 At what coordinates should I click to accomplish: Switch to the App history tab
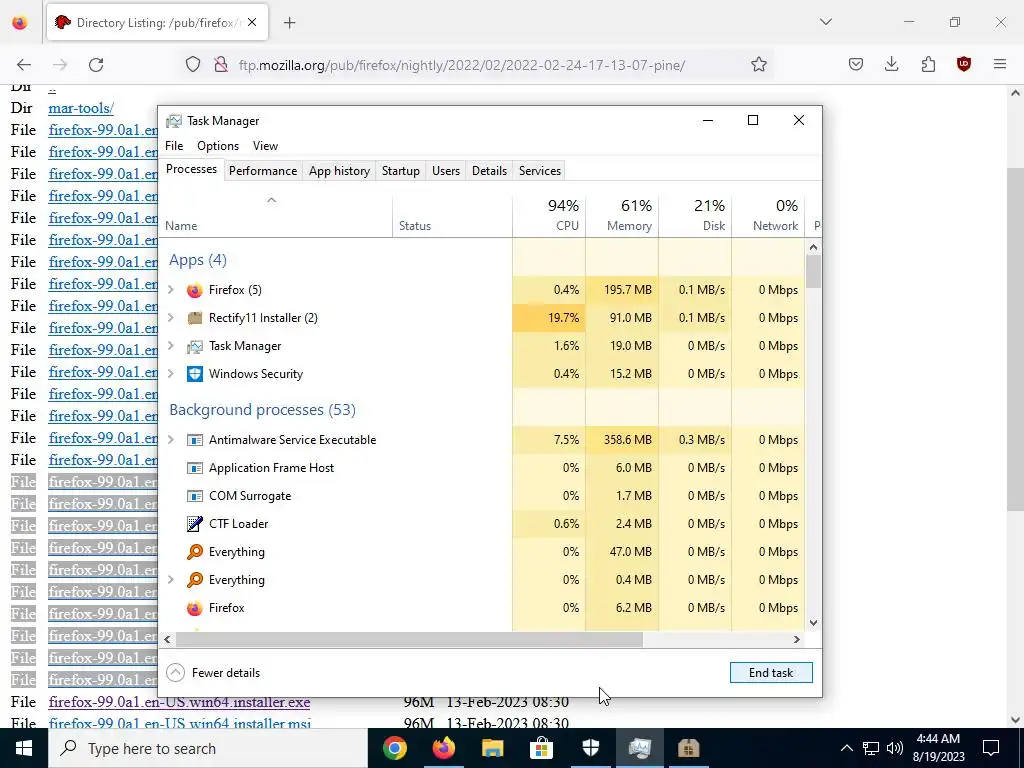(339, 170)
